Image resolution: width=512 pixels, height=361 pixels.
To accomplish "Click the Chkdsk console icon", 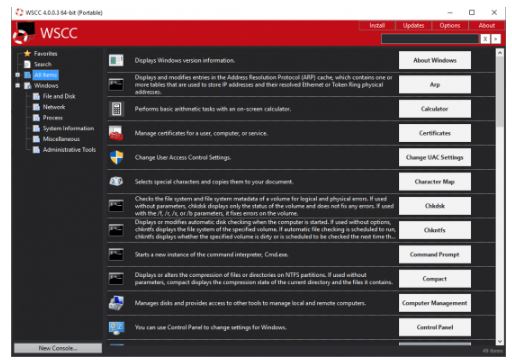I will pos(116,206).
